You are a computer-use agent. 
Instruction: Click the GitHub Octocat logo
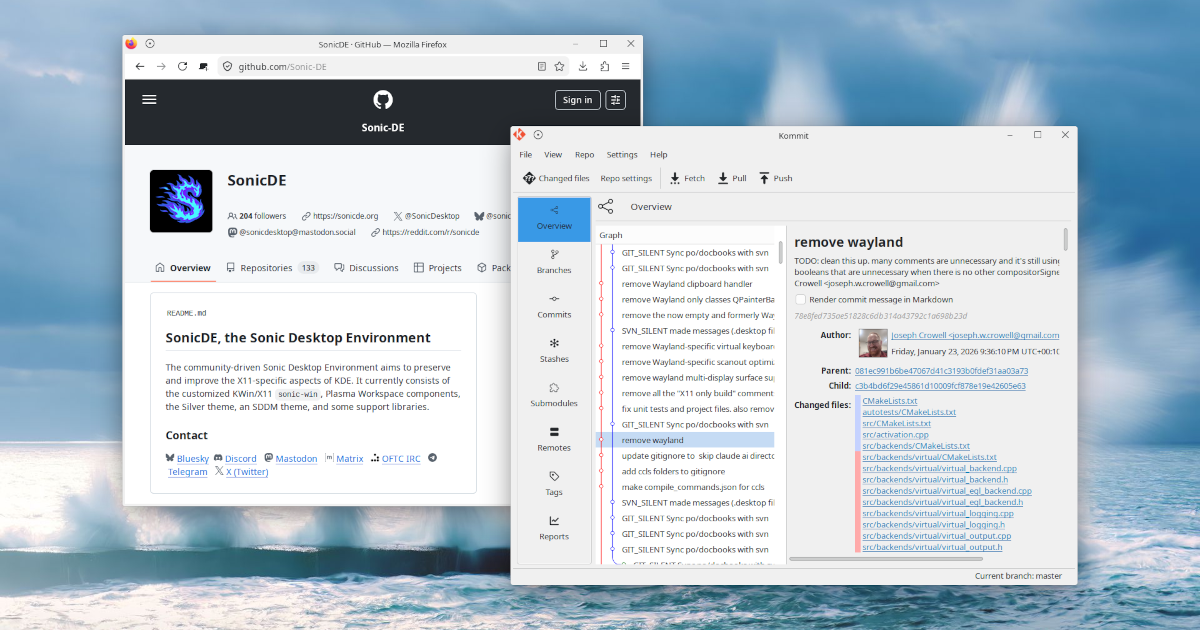coord(383,99)
